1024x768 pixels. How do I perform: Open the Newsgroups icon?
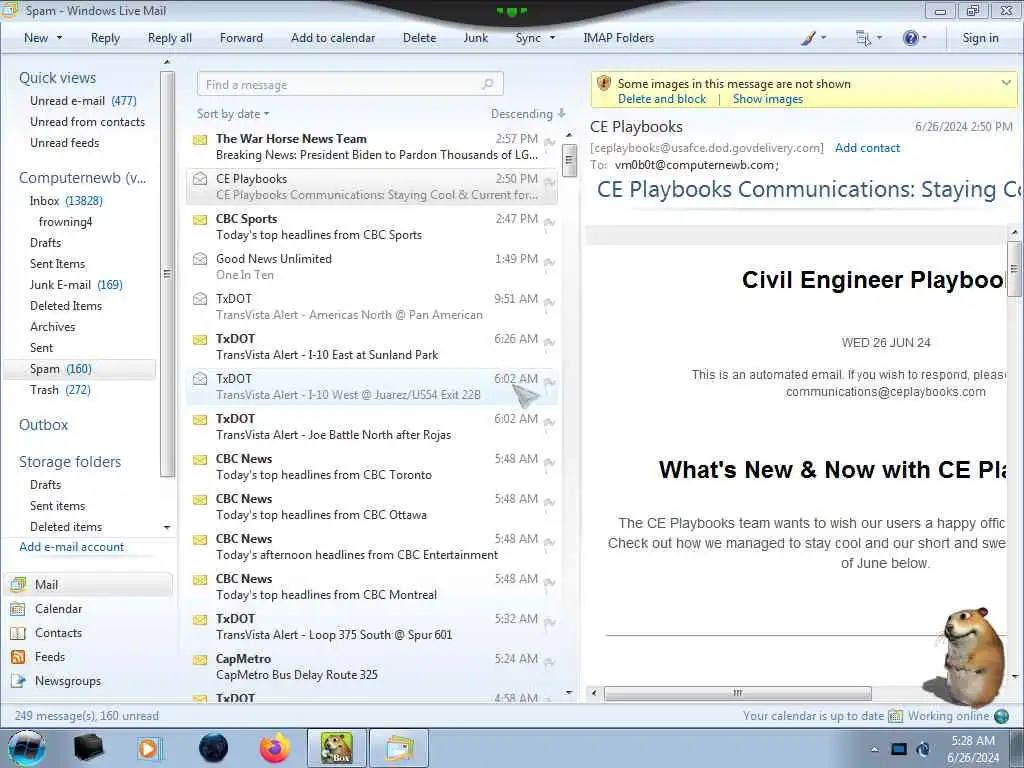18,681
